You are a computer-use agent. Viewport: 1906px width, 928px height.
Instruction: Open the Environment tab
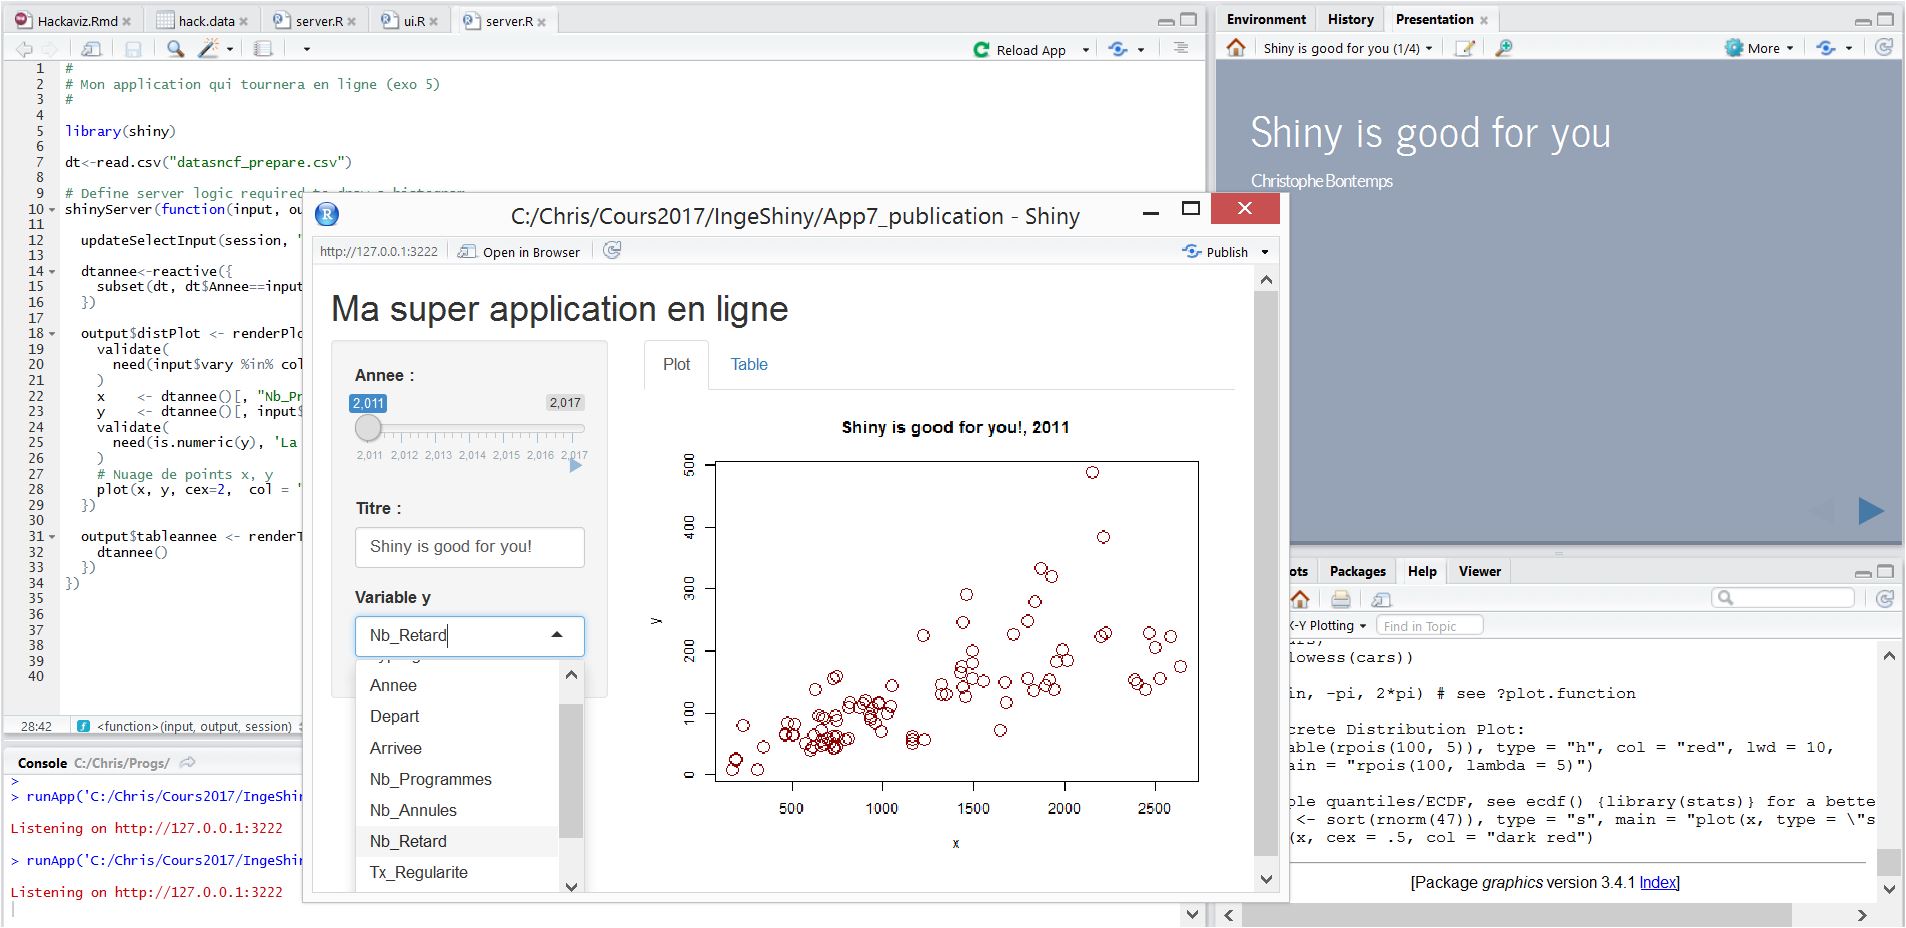[1266, 19]
